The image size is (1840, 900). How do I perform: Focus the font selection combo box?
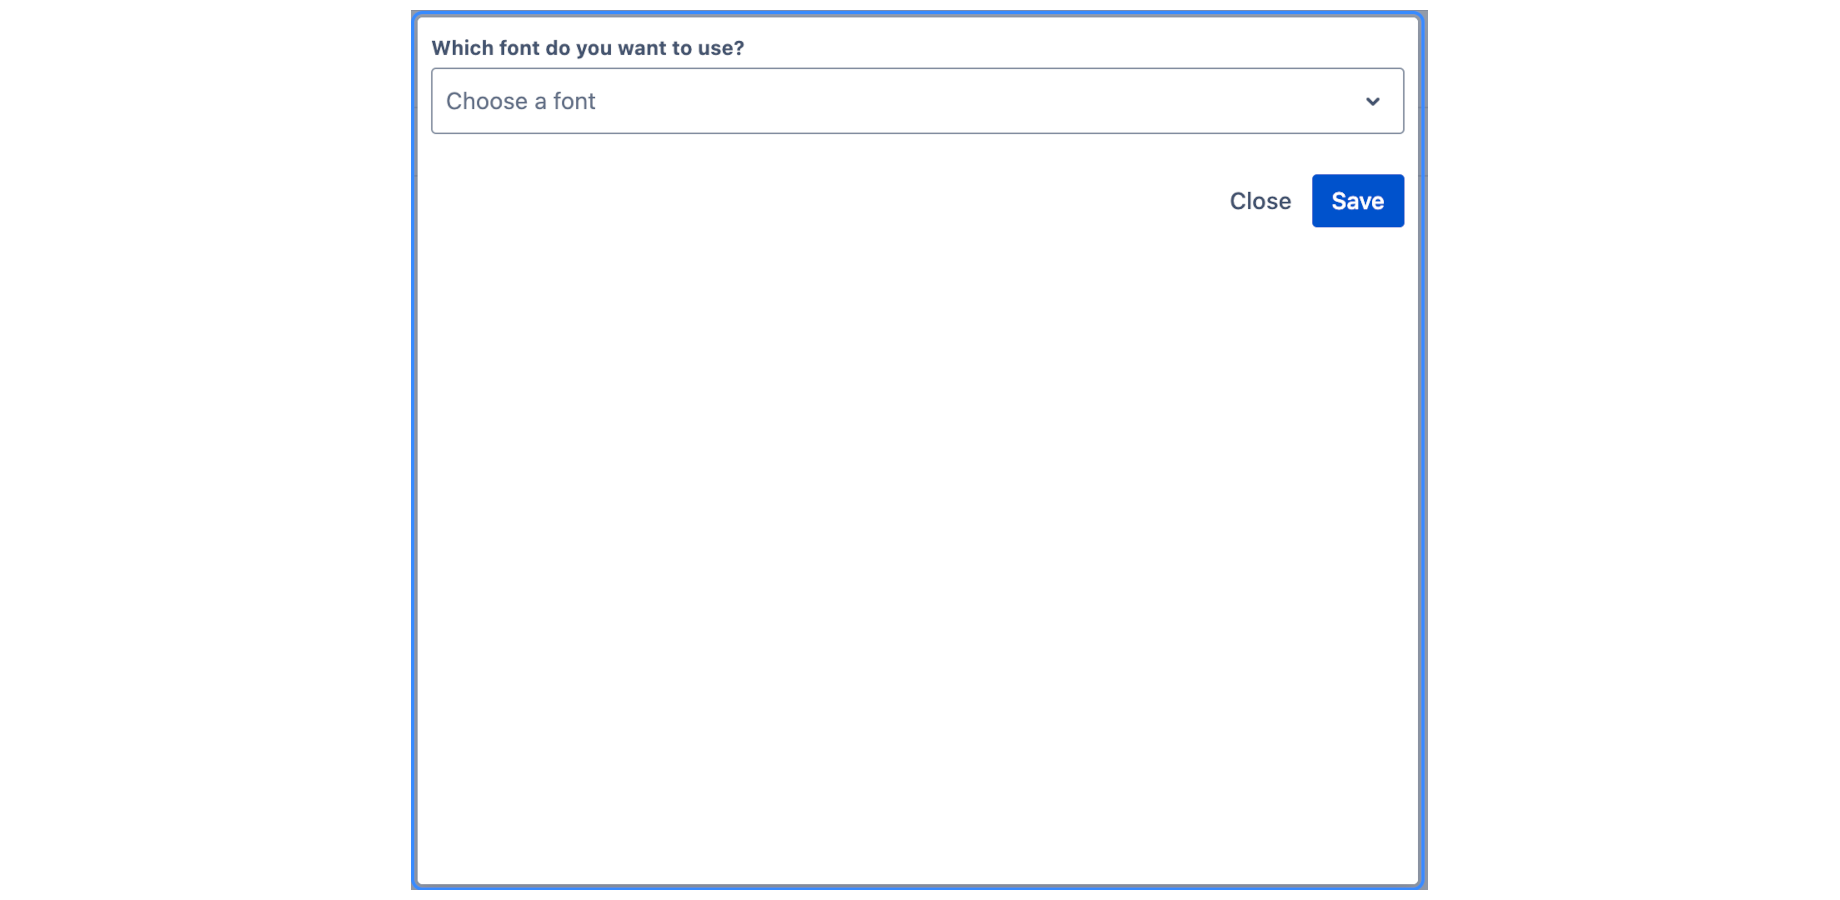(x=917, y=101)
